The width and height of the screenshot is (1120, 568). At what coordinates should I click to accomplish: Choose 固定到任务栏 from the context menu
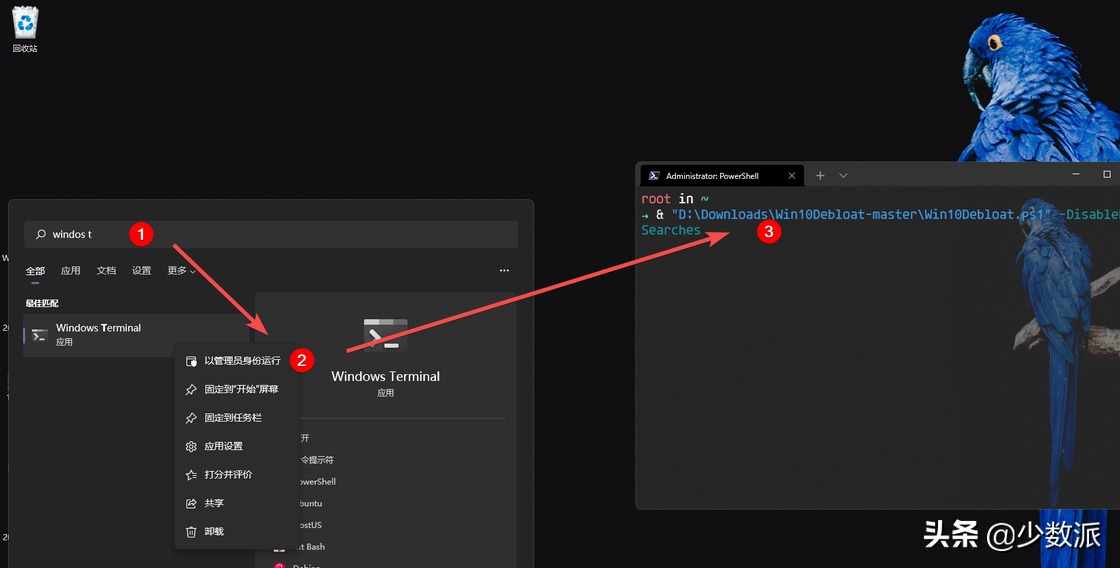[x=236, y=418]
